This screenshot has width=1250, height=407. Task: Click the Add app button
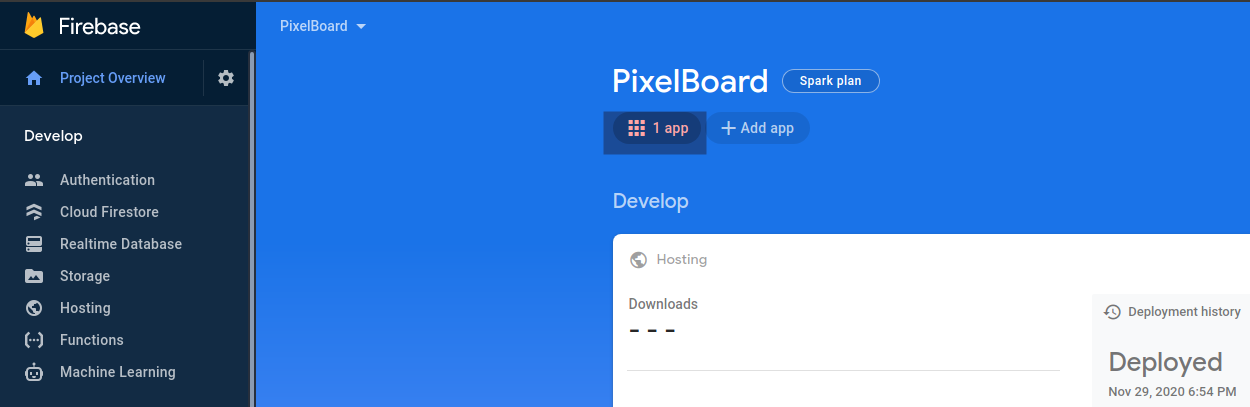coord(758,128)
